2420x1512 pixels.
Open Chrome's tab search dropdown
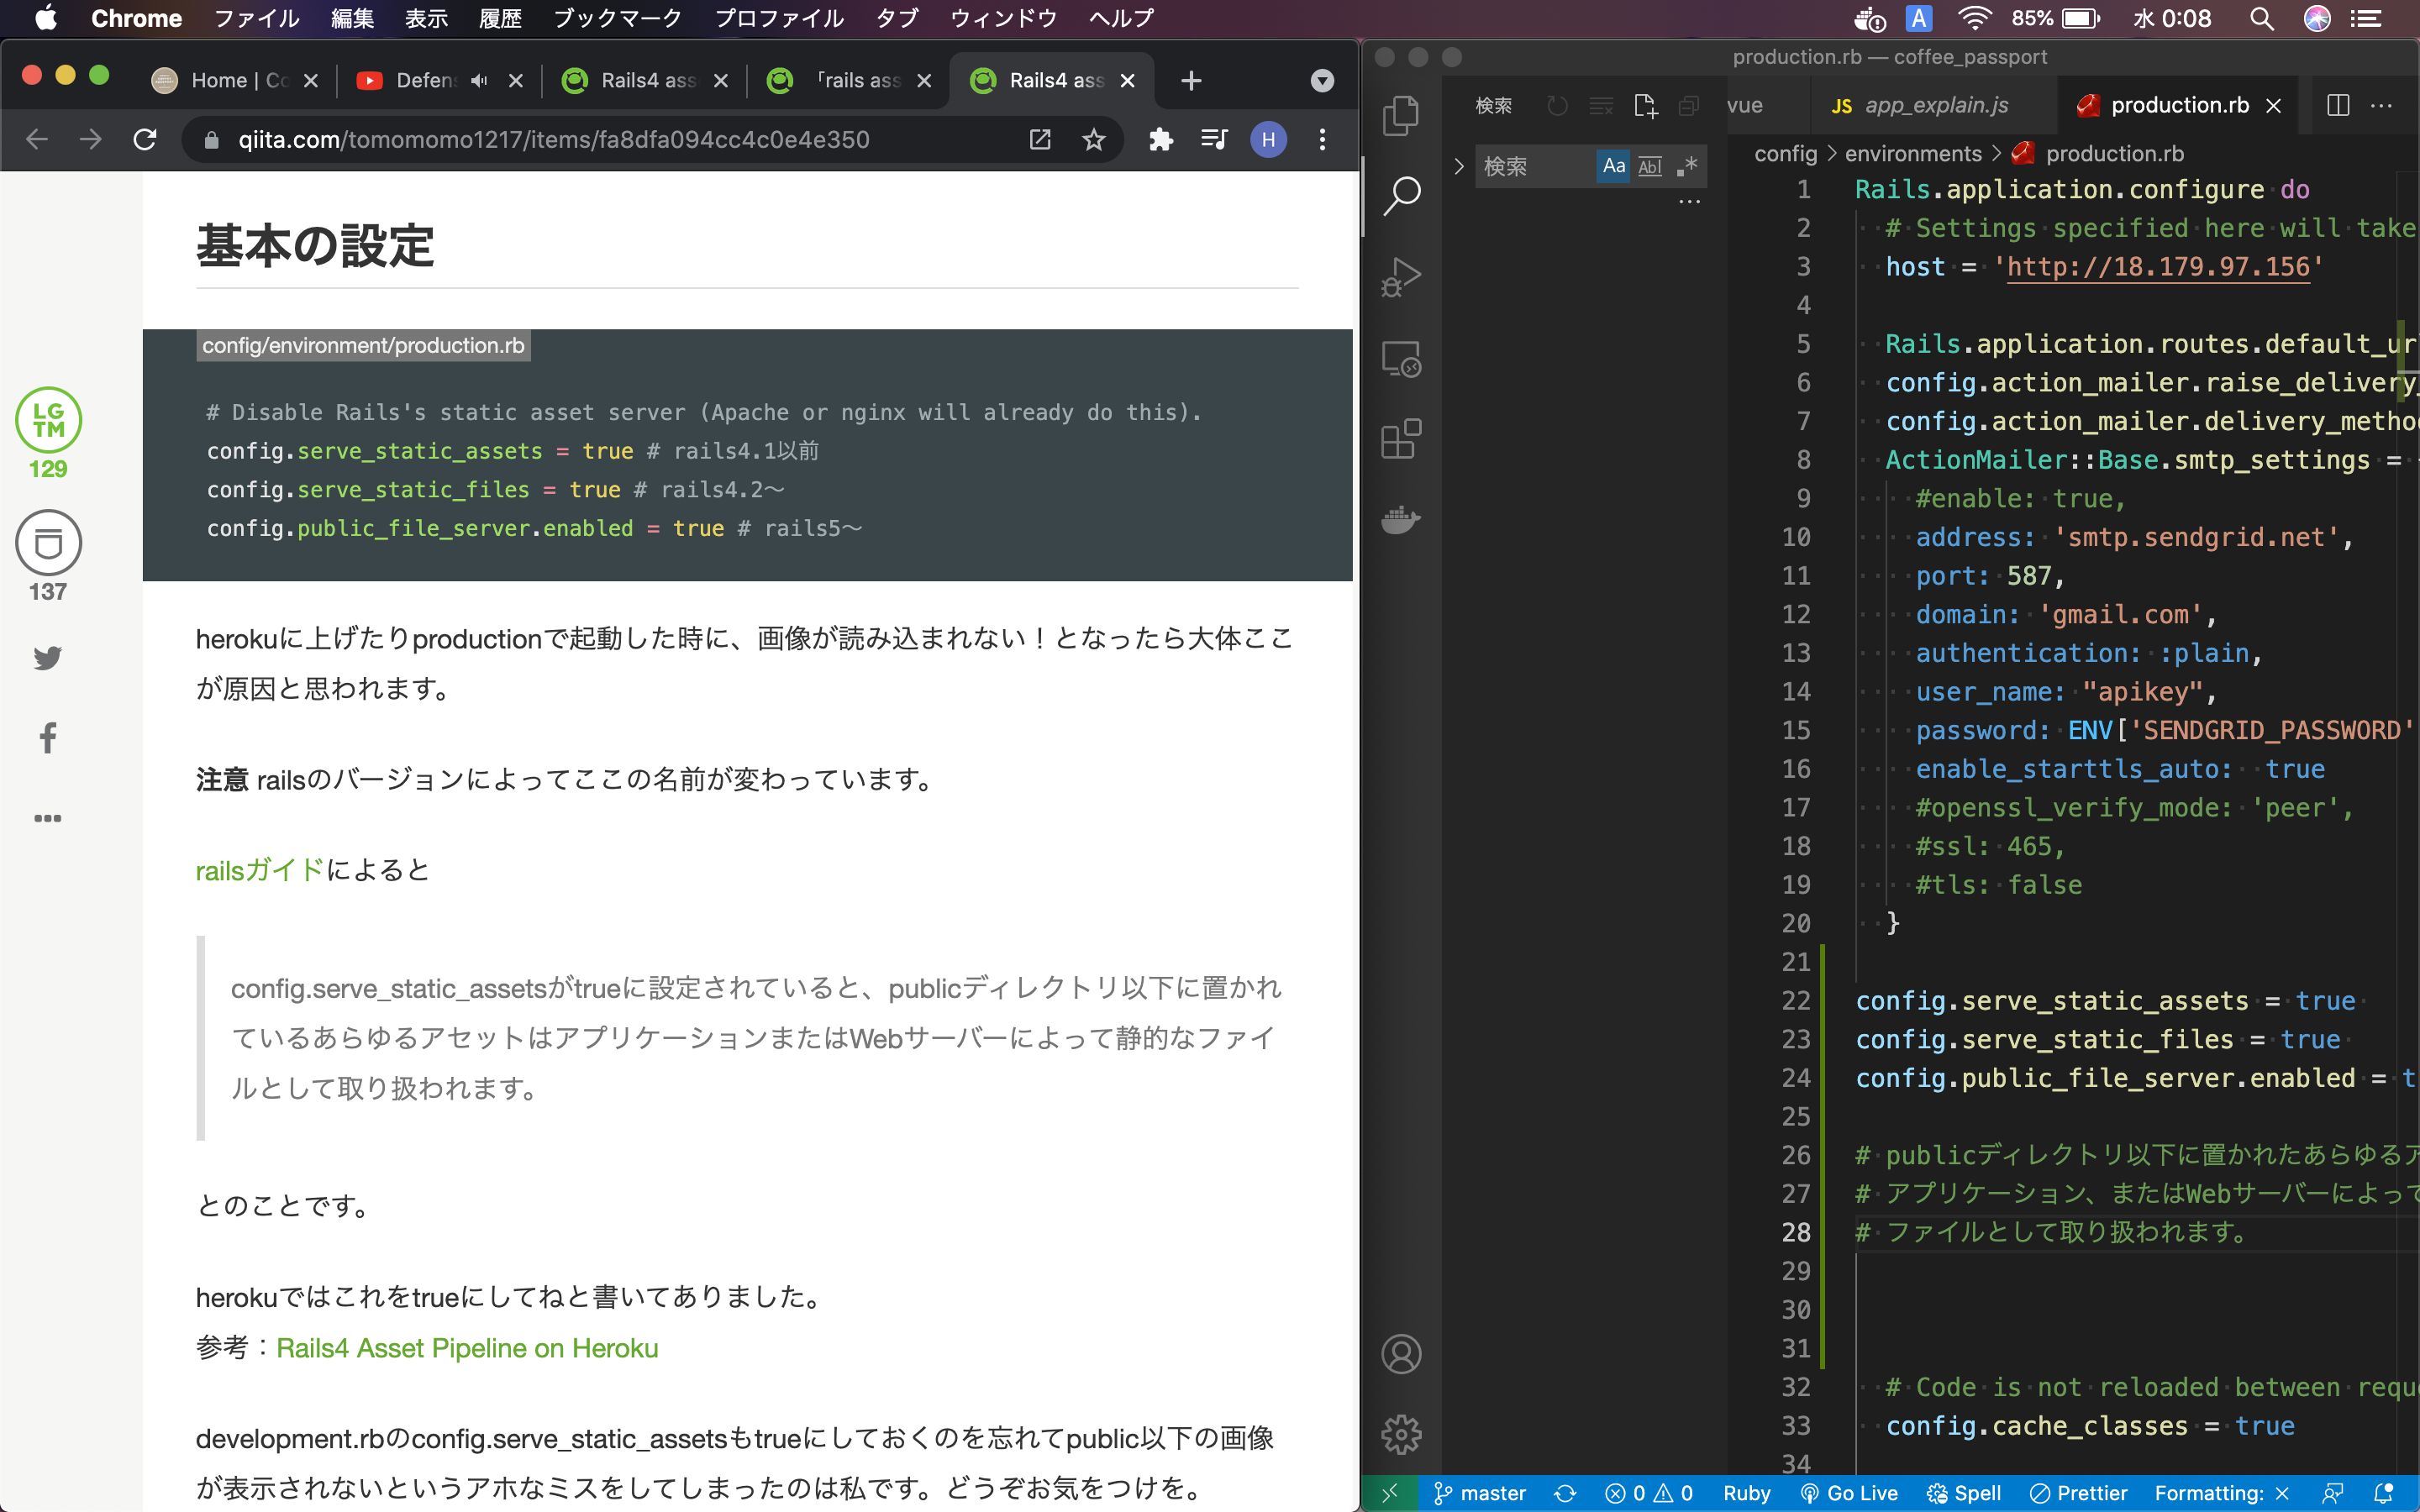coord(1322,80)
